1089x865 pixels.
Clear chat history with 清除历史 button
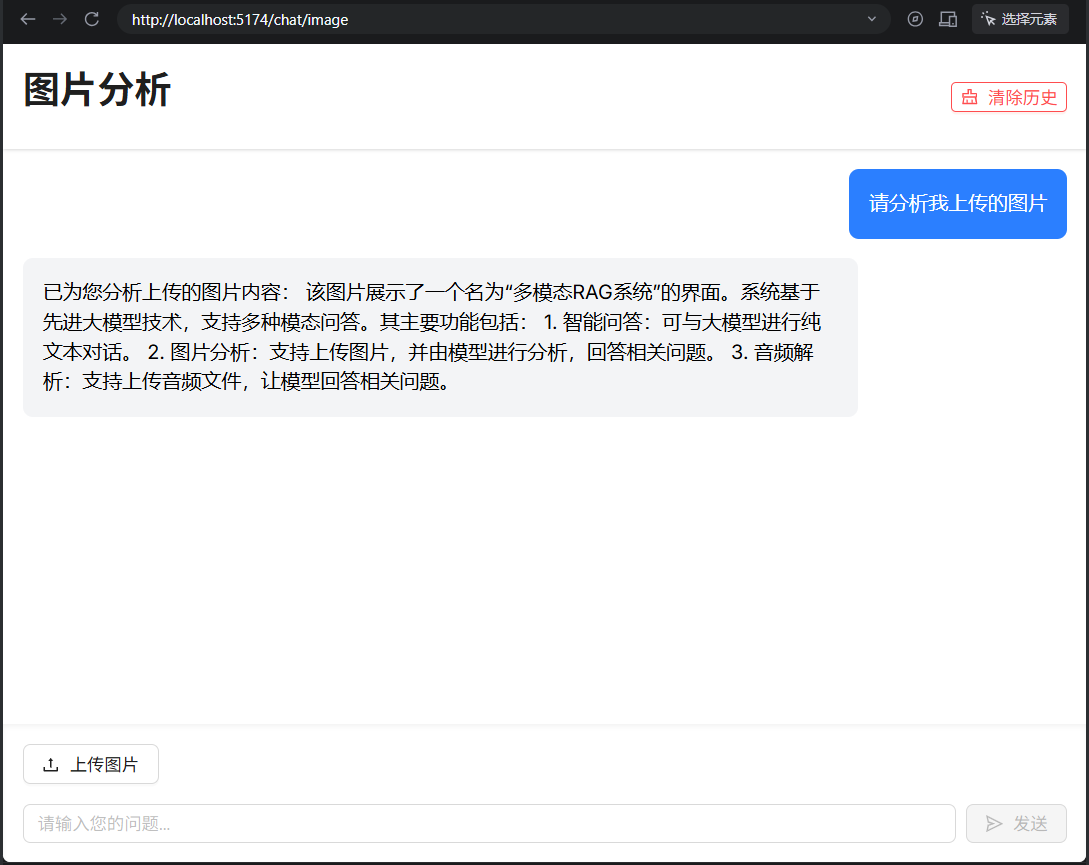click(1008, 96)
